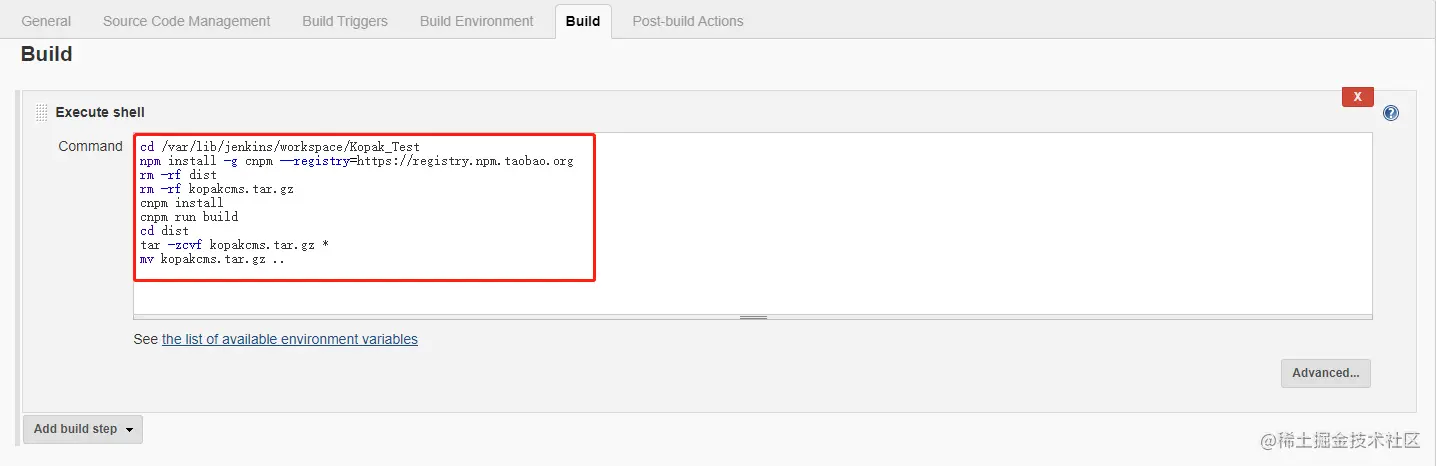
Task: Click the Command field label
Action: (90, 146)
